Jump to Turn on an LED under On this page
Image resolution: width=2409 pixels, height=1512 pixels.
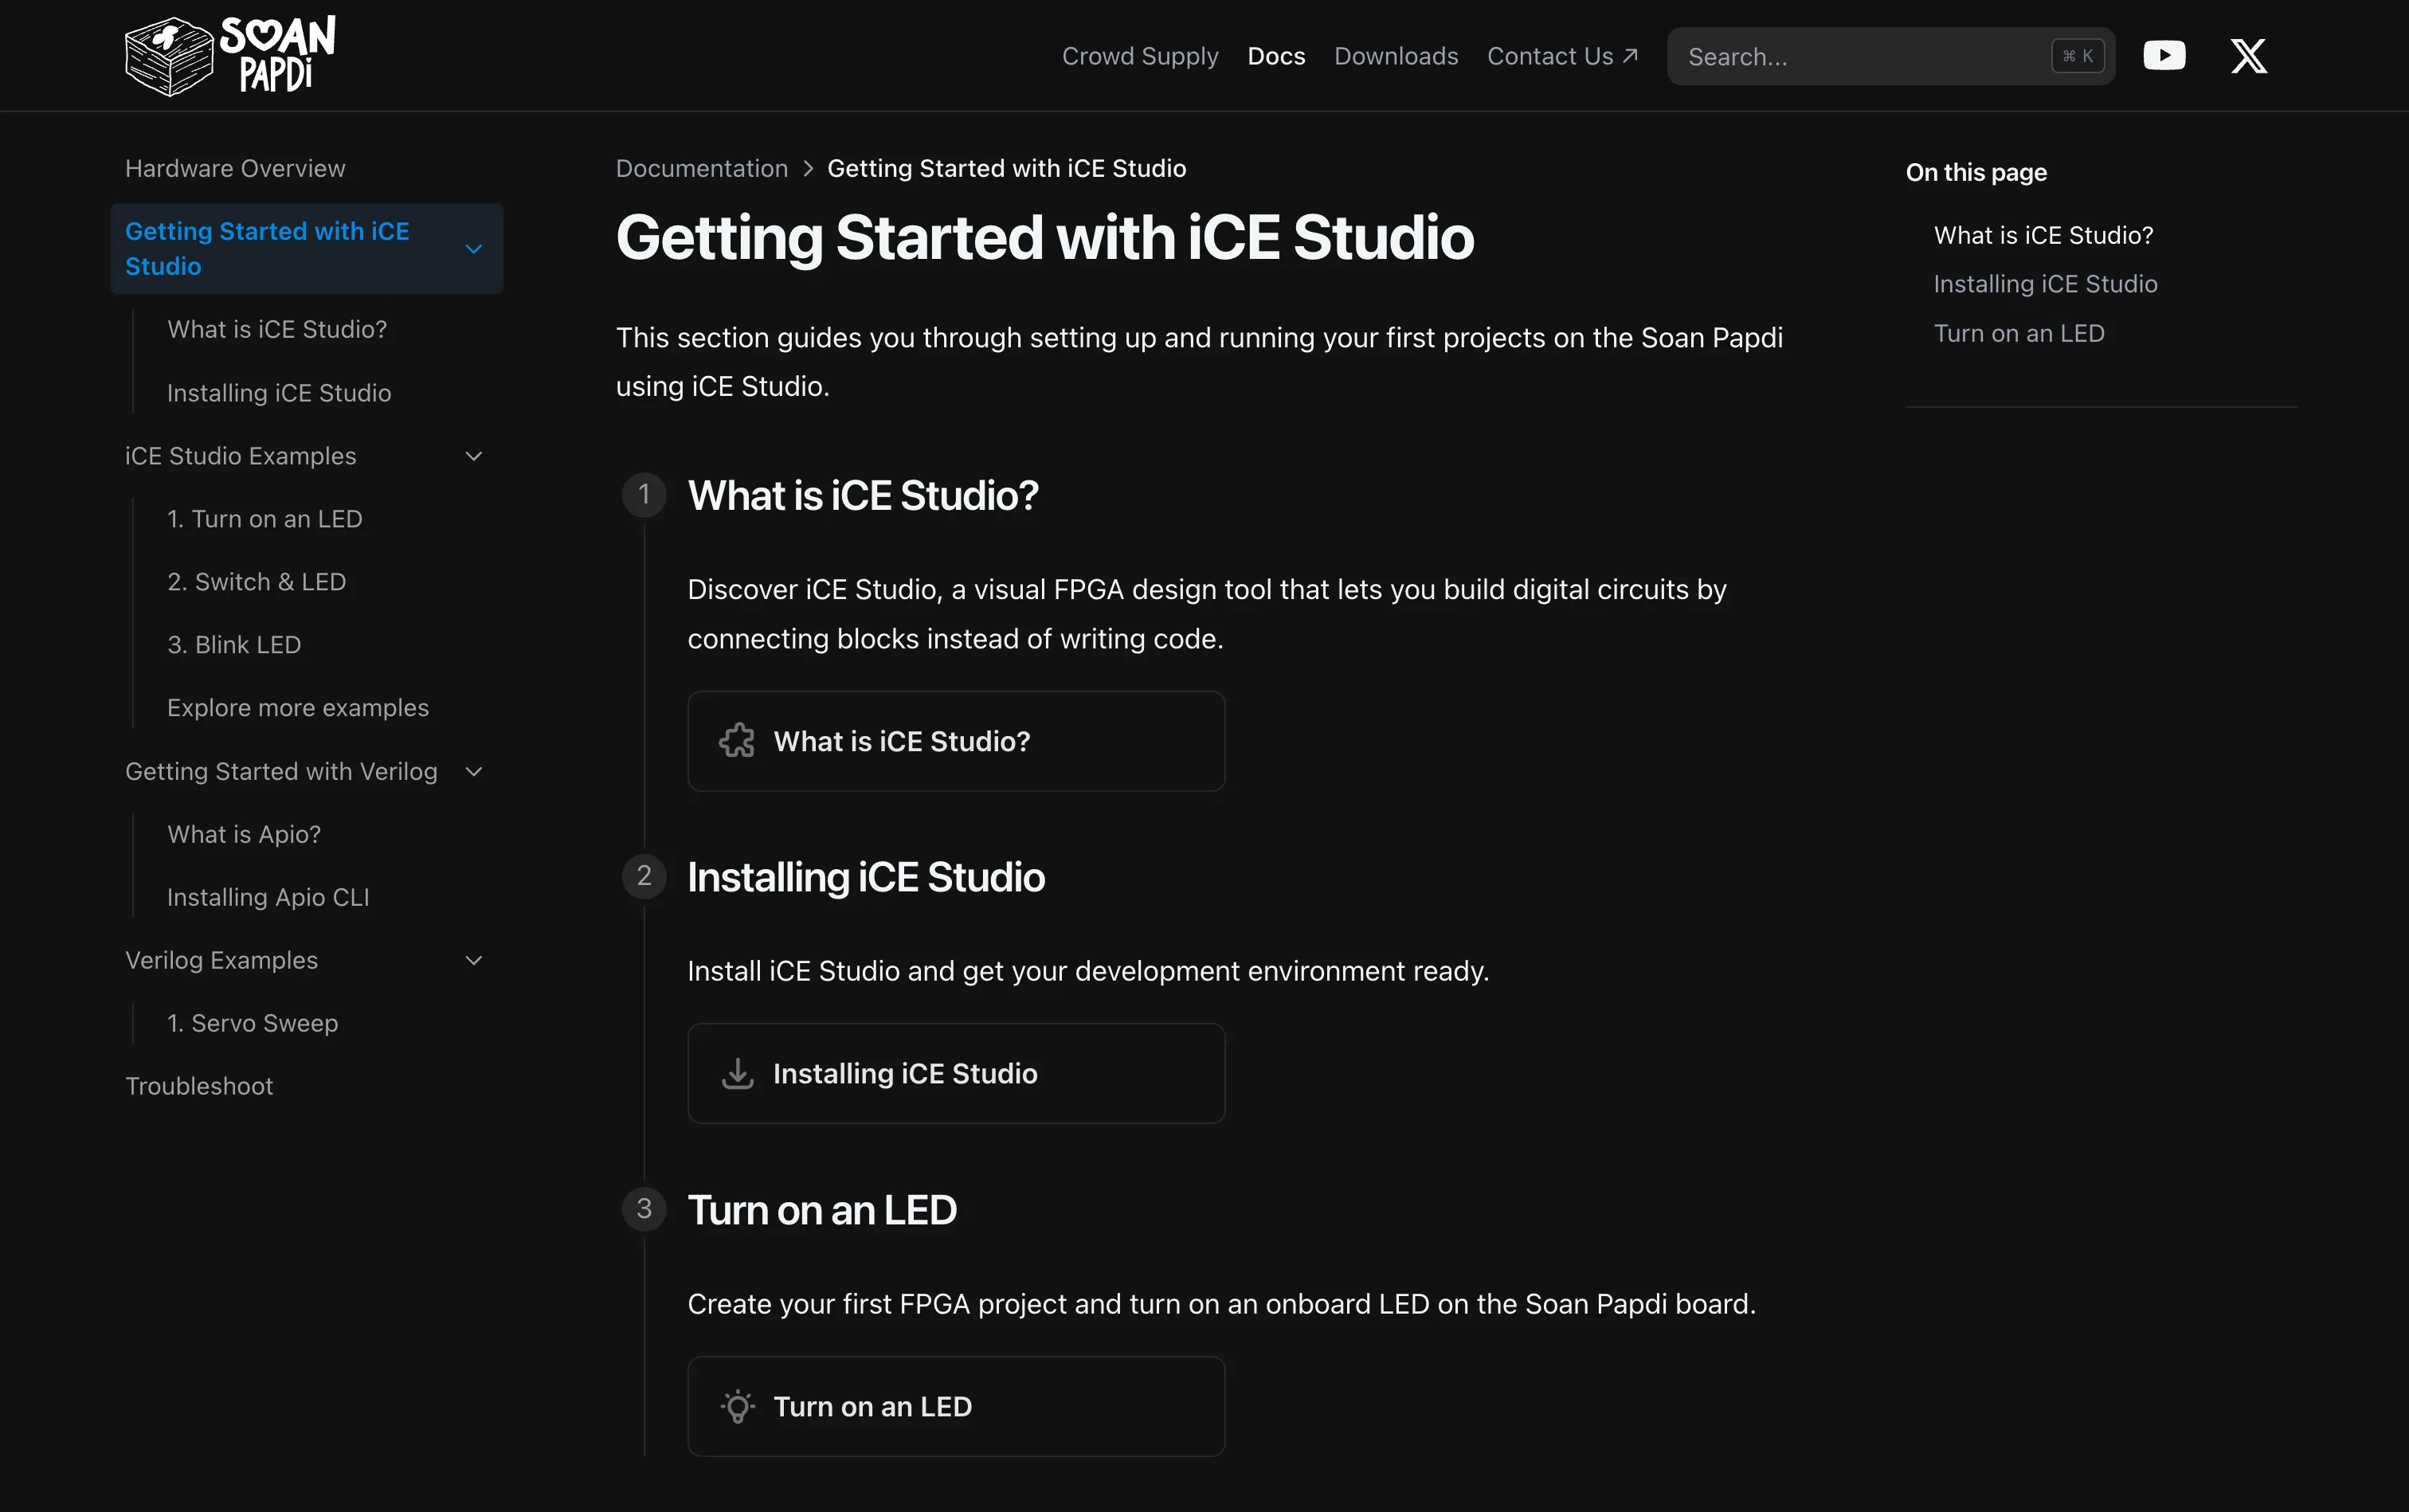(2019, 333)
